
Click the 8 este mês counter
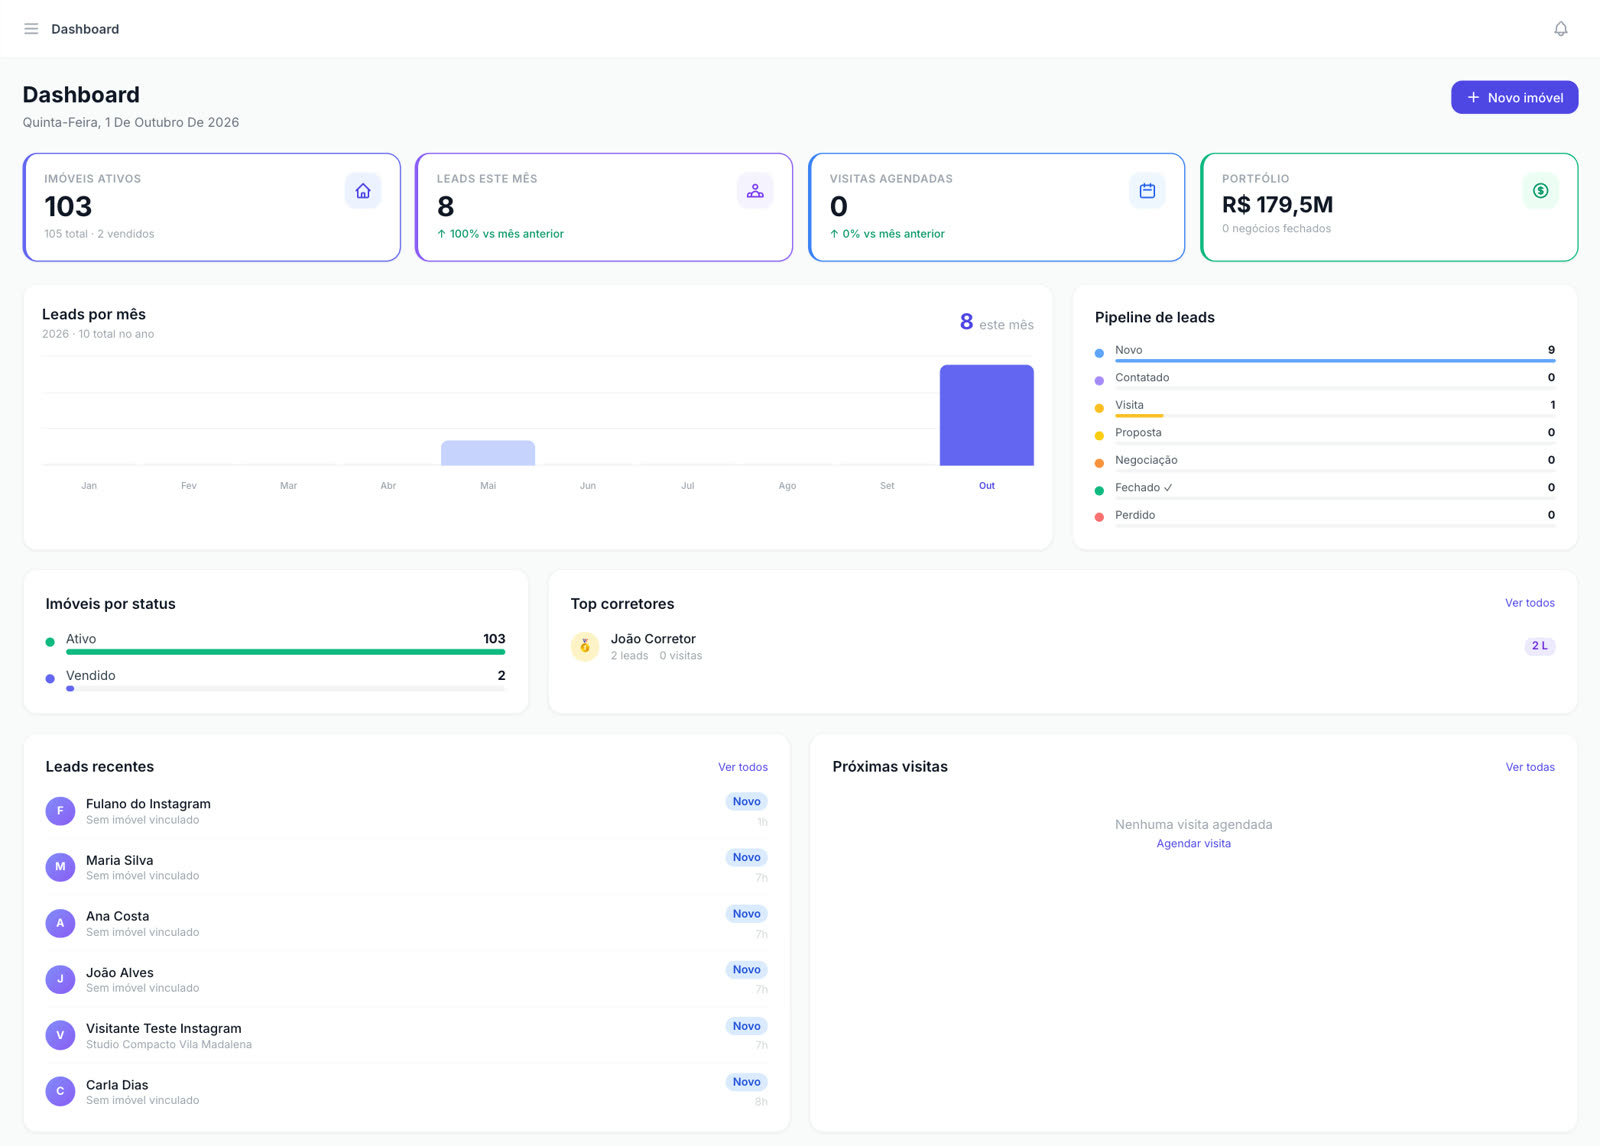[x=996, y=322]
